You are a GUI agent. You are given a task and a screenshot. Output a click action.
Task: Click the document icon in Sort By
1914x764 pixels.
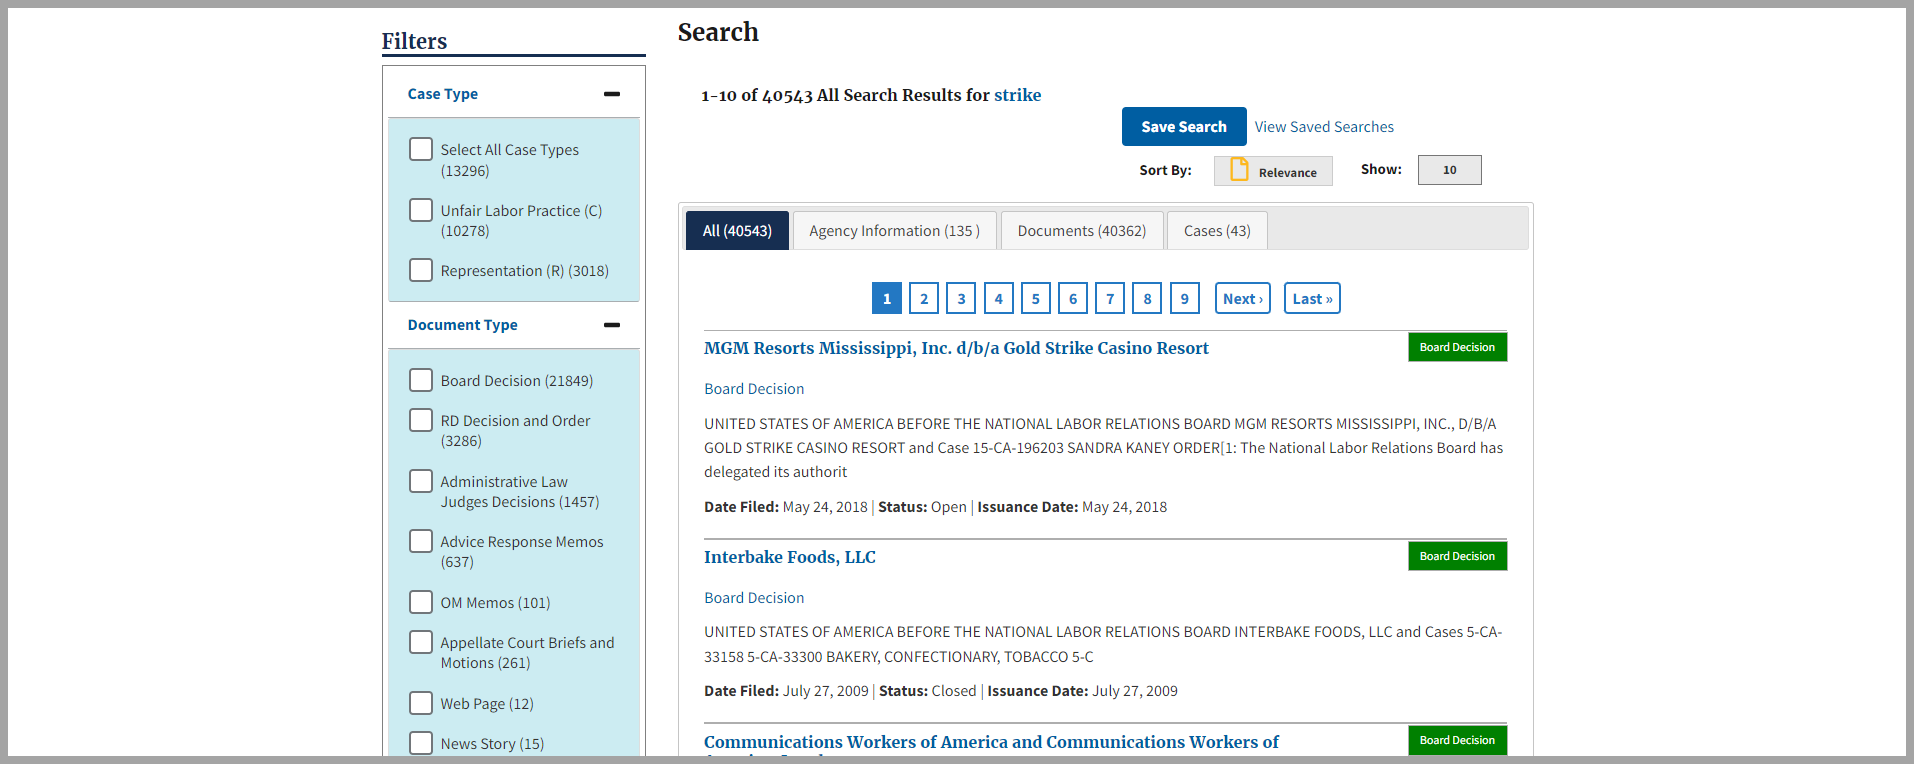coord(1239,170)
